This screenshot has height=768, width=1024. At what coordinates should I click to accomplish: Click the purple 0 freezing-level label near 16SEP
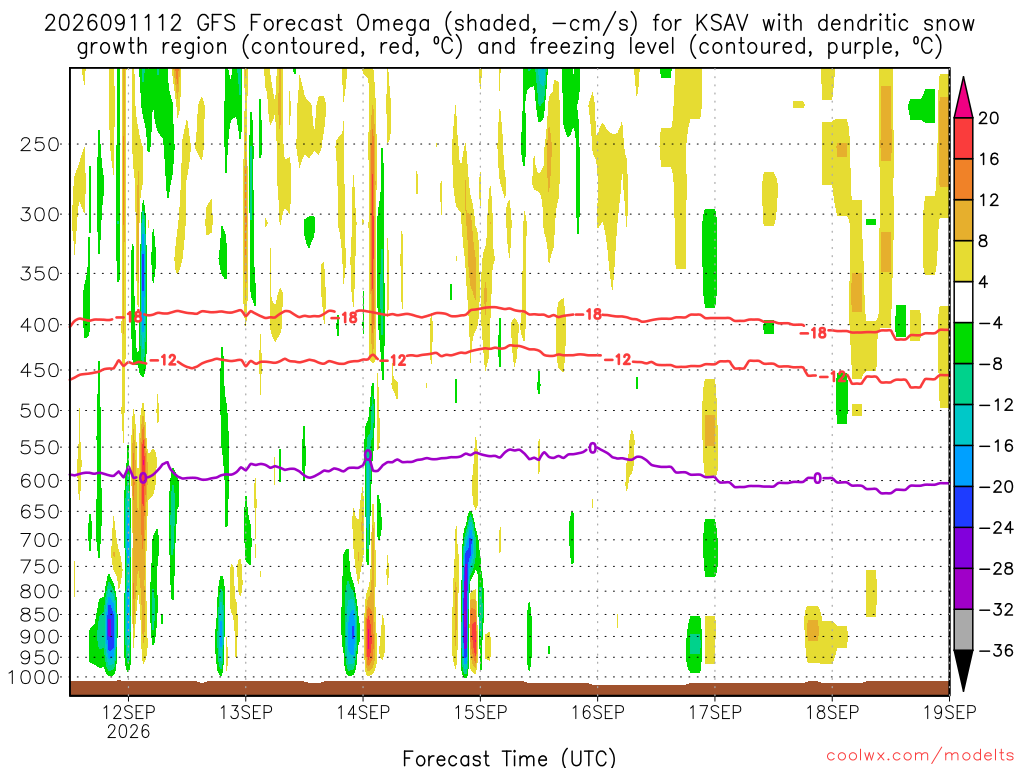click(x=592, y=448)
